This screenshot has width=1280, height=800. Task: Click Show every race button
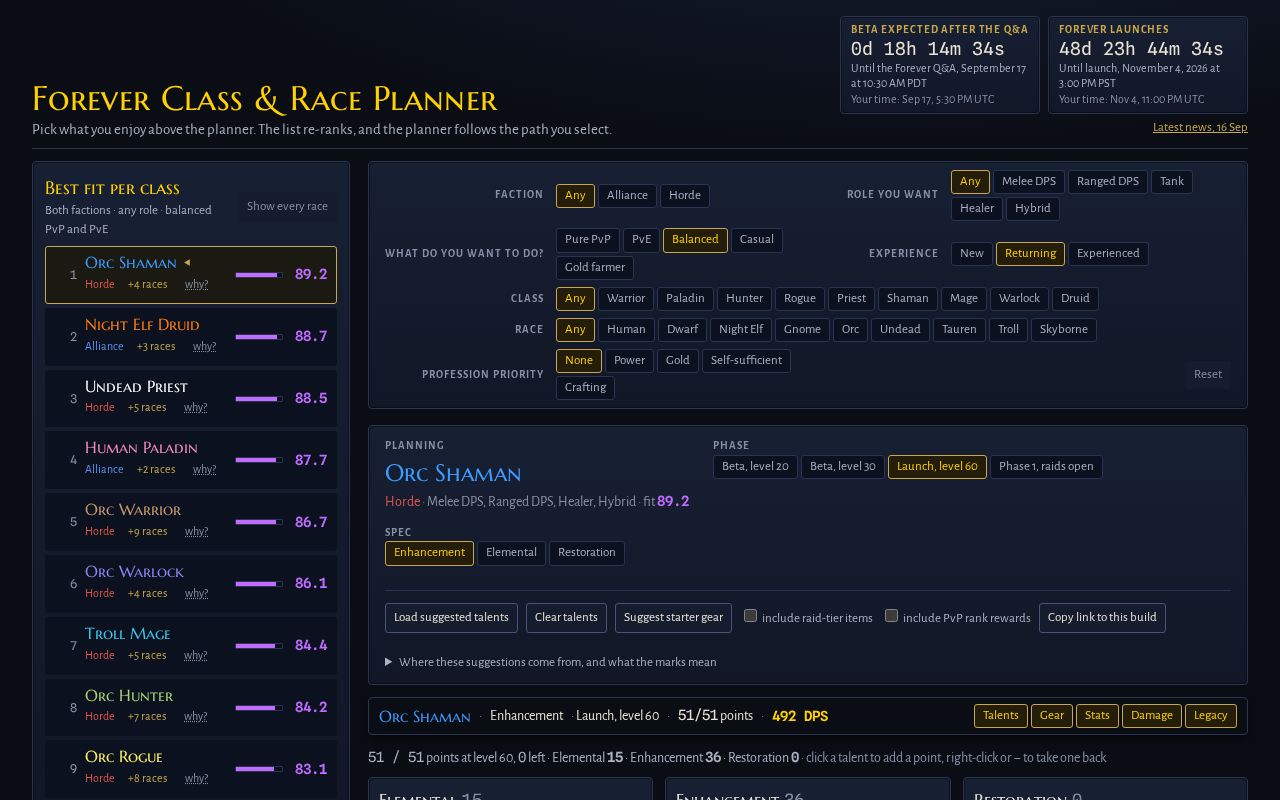coord(287,207)
